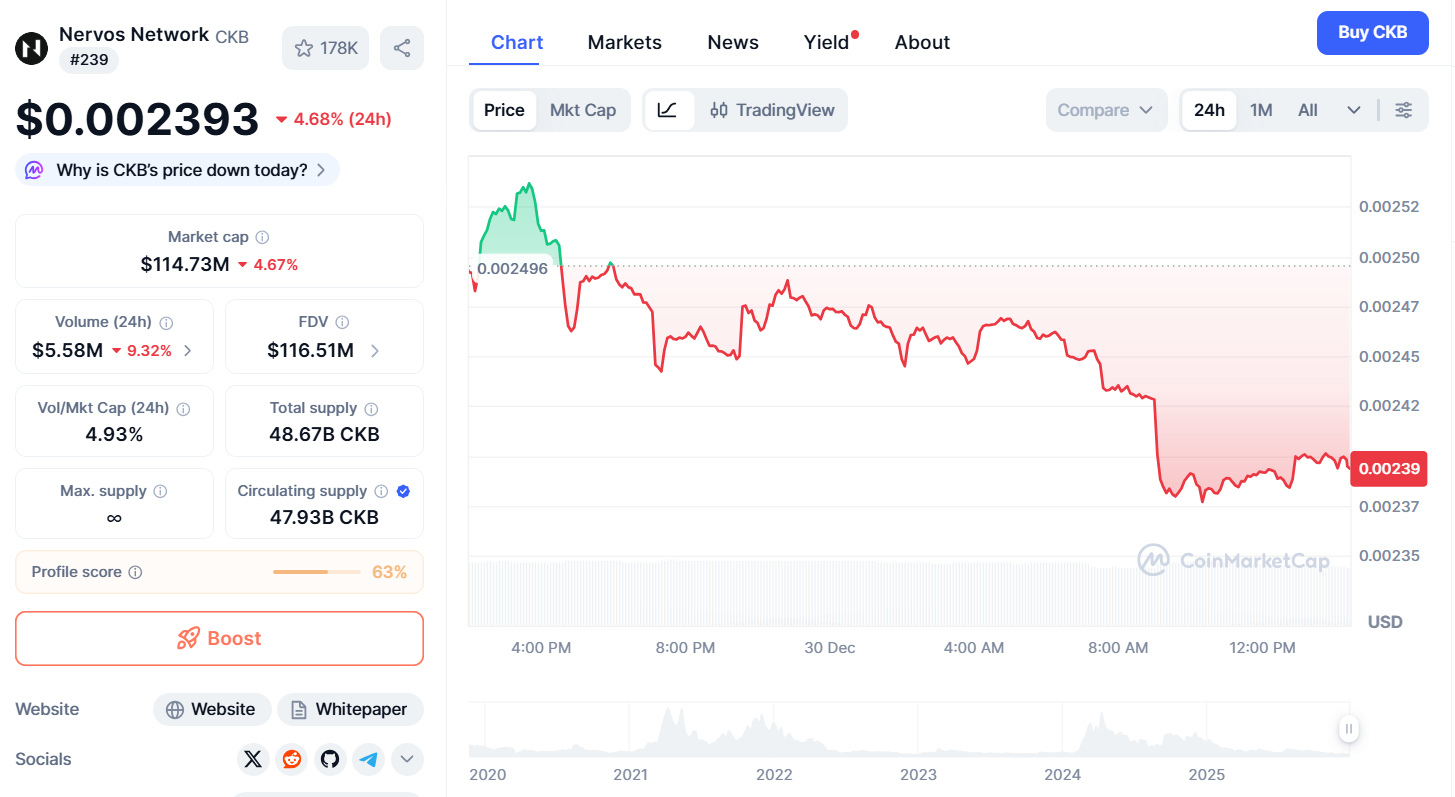Open Nervos Network's X profile icon

click(x=253, y=759)
